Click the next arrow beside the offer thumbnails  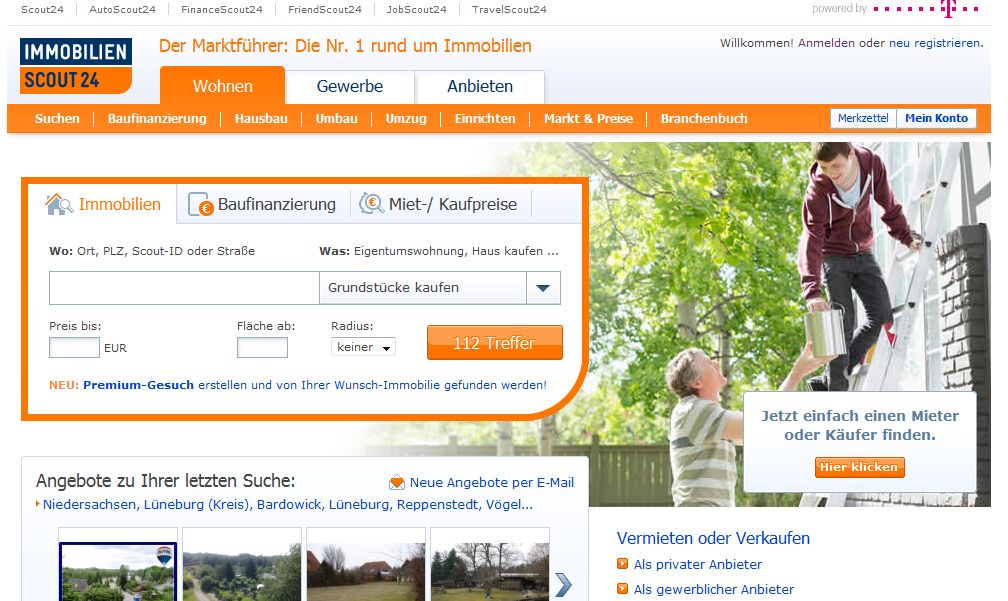563,585
